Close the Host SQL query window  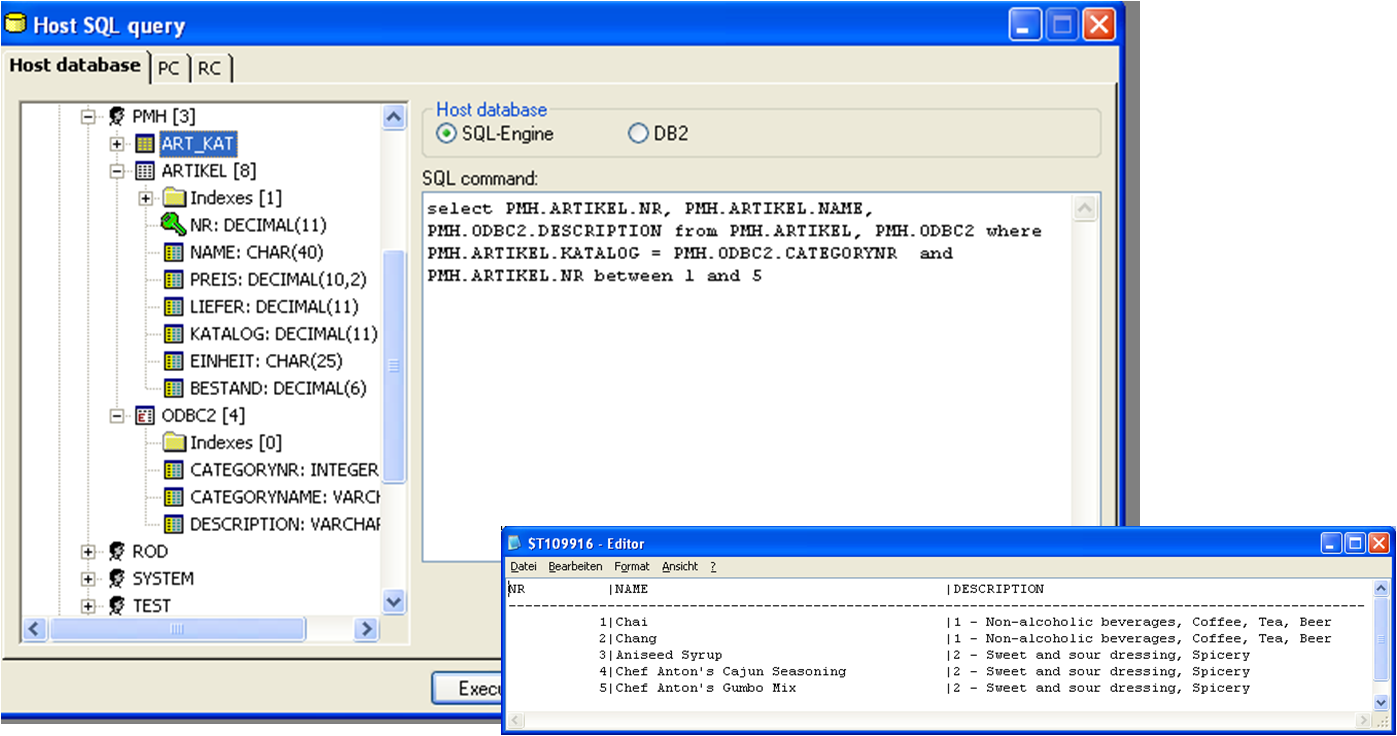click(1099, 25)
